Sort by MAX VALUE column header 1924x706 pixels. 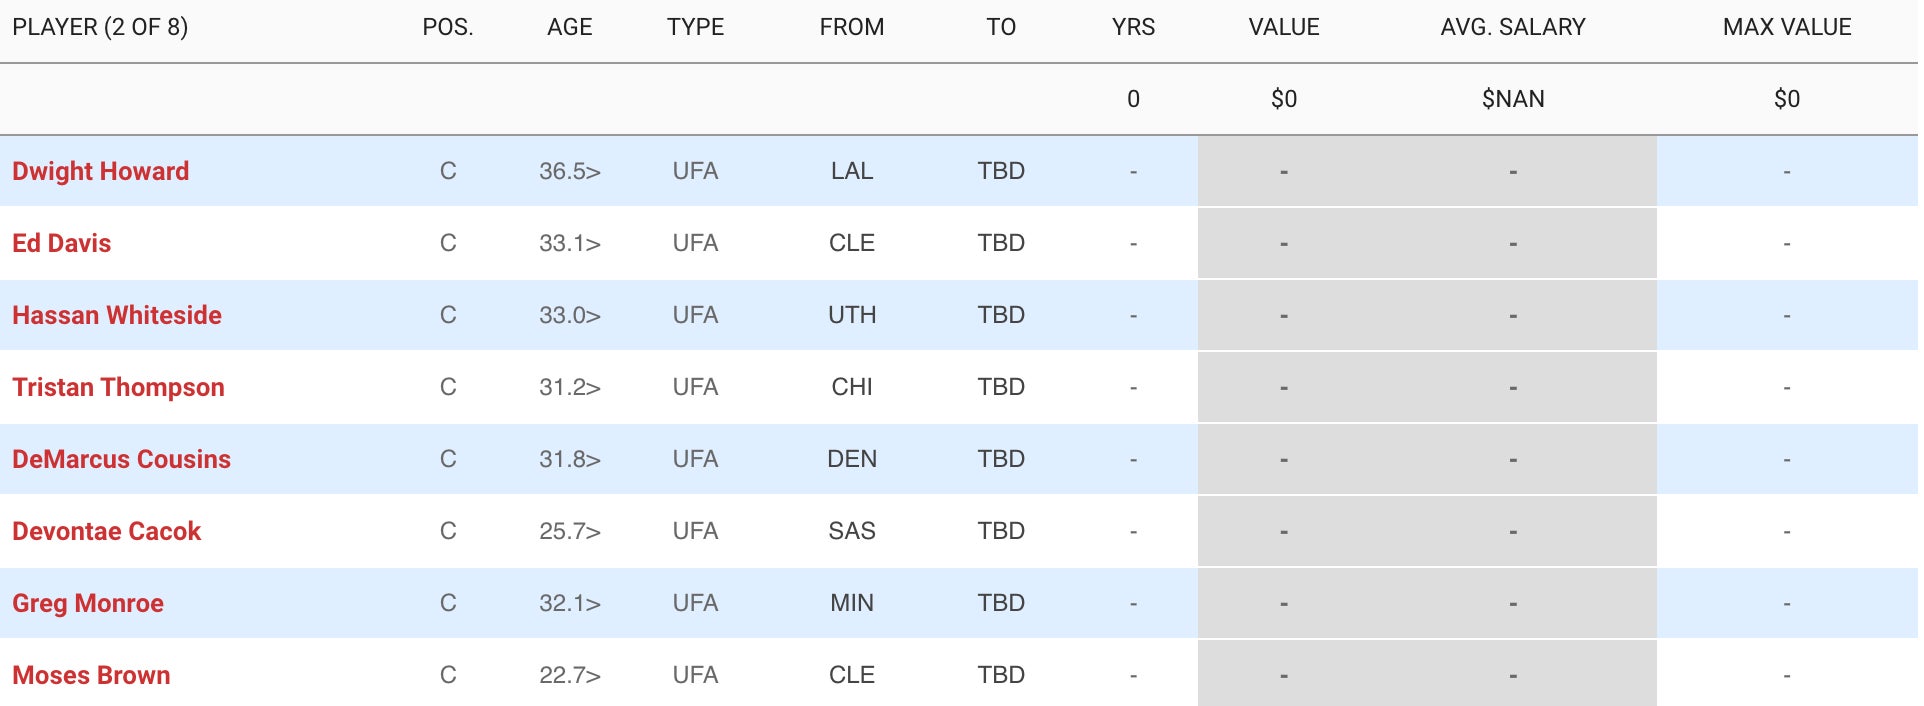[1787, 27]
